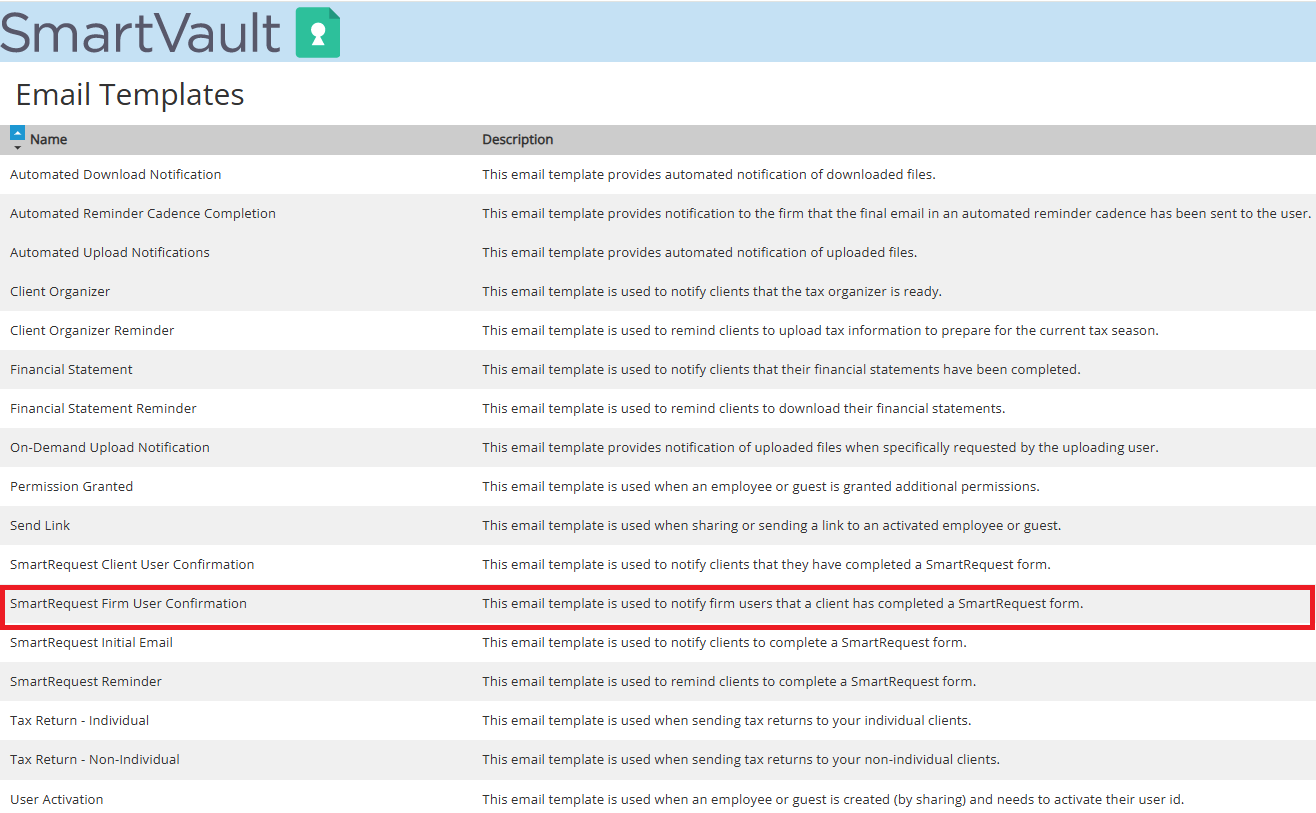Click the Email Templates page heading

(130, 94)
